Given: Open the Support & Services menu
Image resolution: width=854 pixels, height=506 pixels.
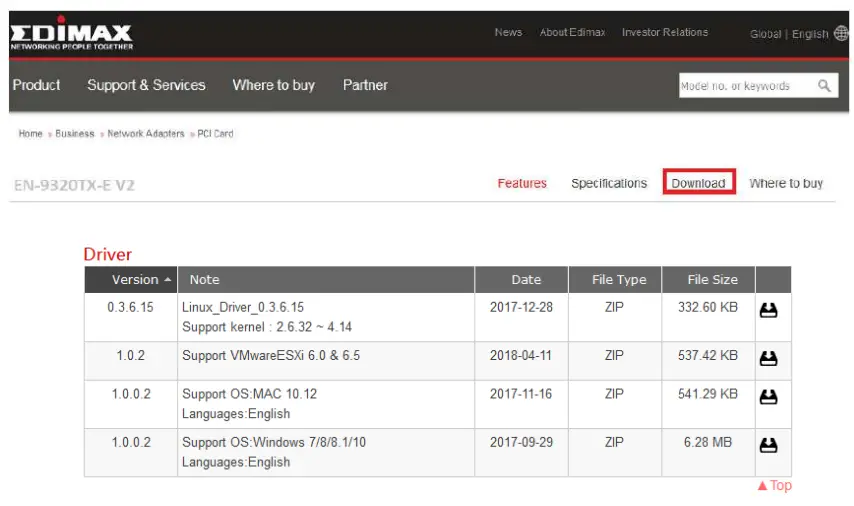Looking at the screenshot, I should [146, 85].
